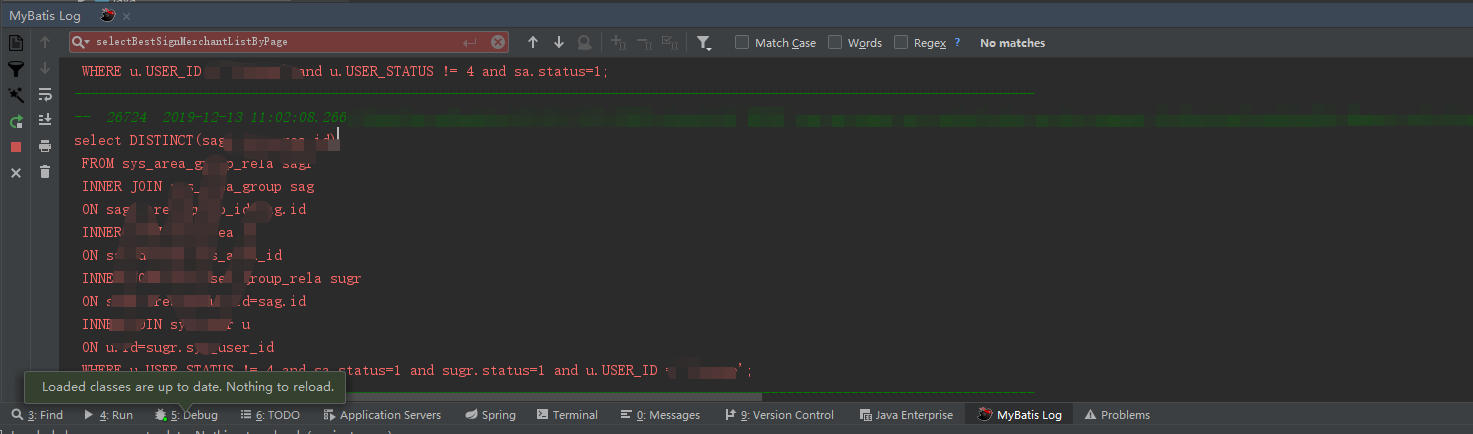Viewport: 1473px width, 434px height.
Task: Open the Debug tool window
Action: (x=186, y=415)
